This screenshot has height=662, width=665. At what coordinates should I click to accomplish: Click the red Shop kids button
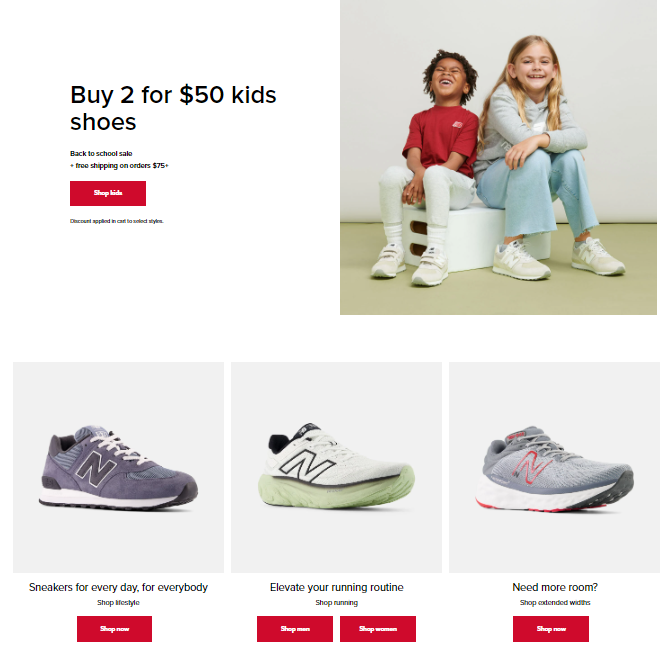tap(108, 193)
